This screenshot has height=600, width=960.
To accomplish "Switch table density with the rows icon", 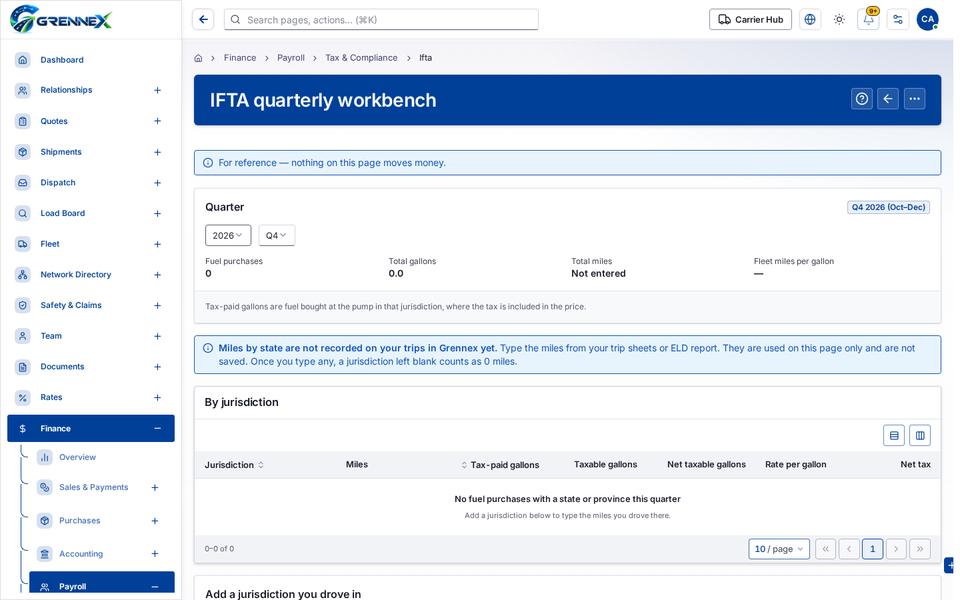I will pos(894,435).
